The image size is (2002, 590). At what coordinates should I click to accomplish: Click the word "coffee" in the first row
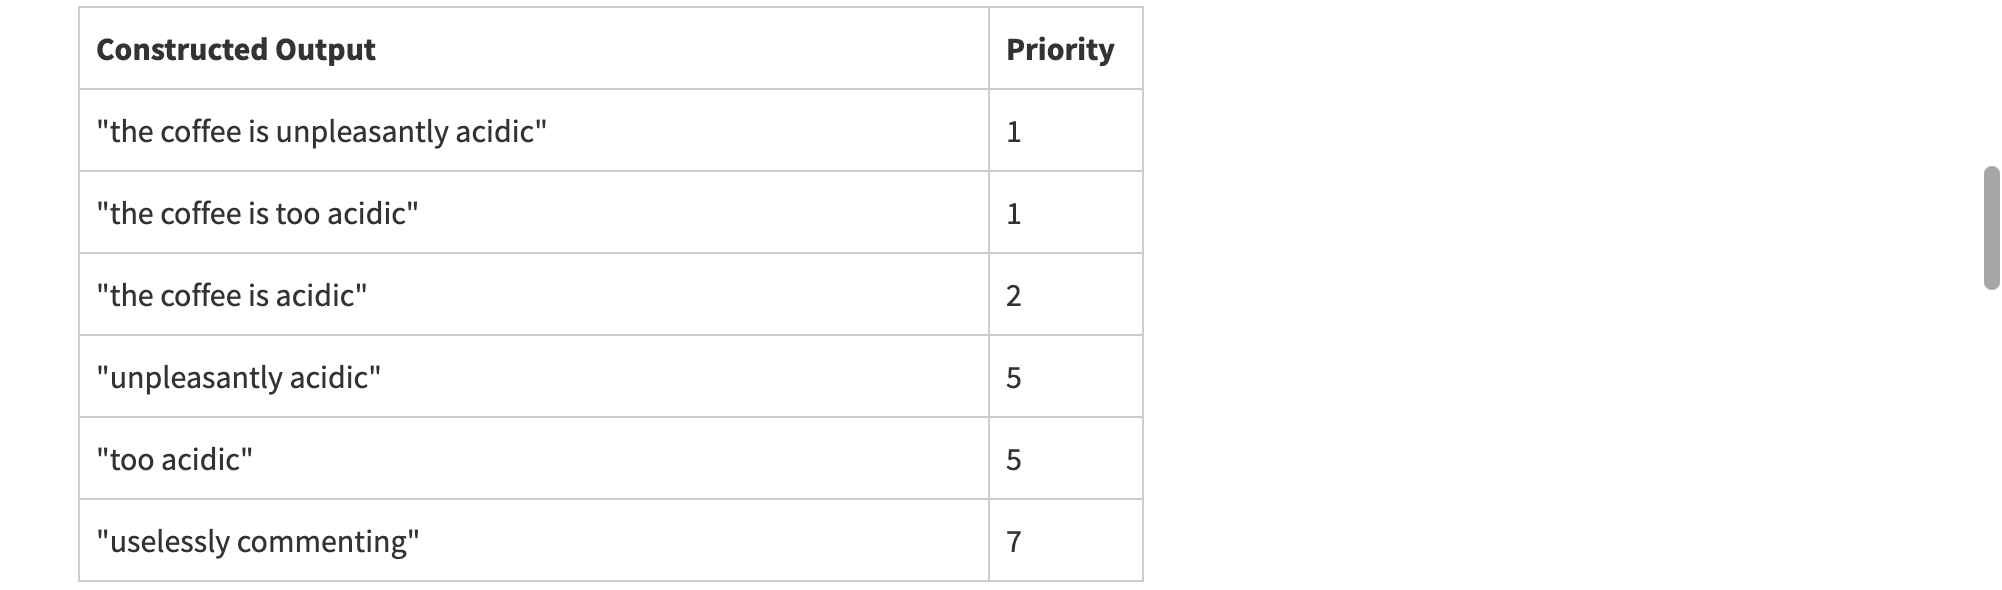201,132
